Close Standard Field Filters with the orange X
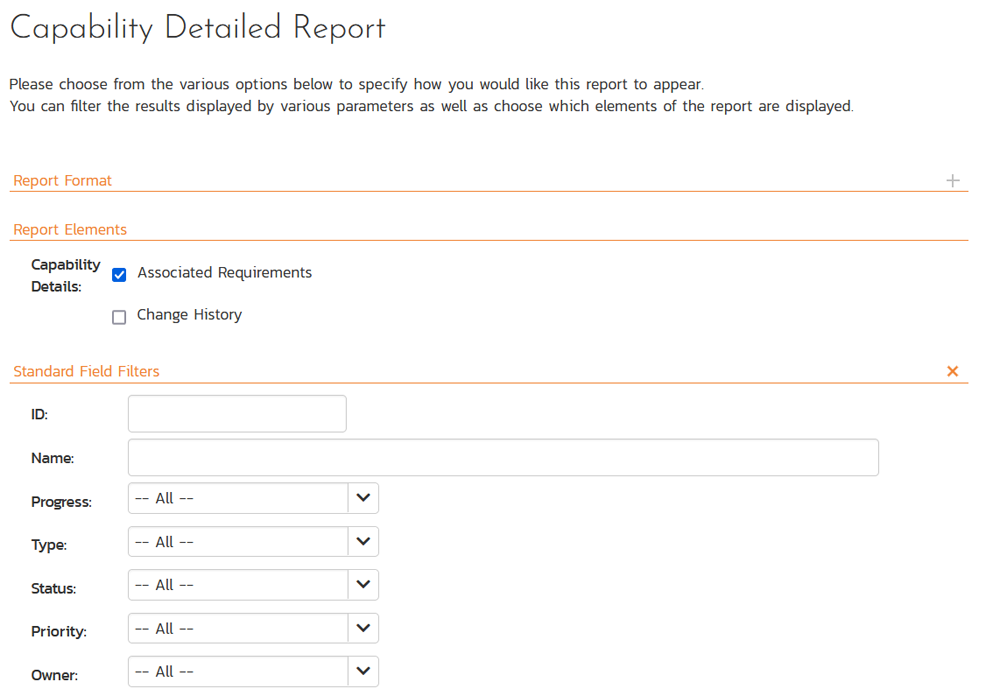 tap(952, 371)
